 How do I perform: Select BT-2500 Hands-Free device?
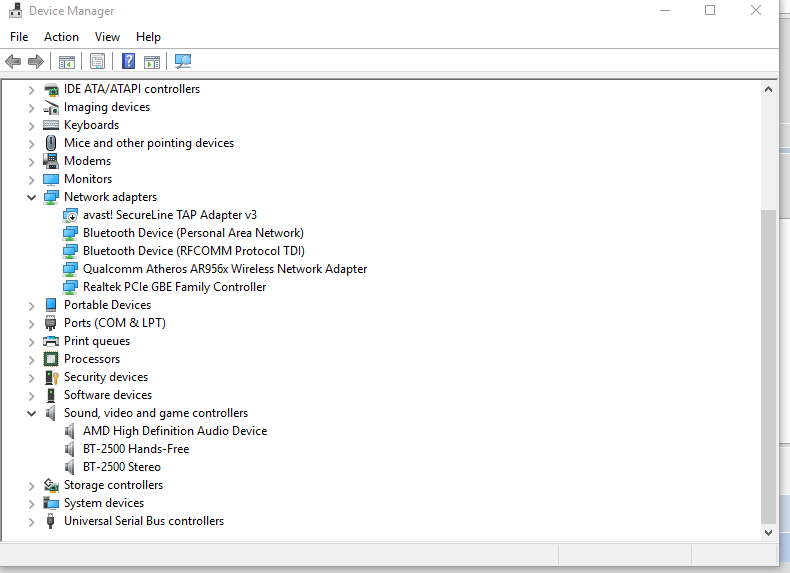136,449
